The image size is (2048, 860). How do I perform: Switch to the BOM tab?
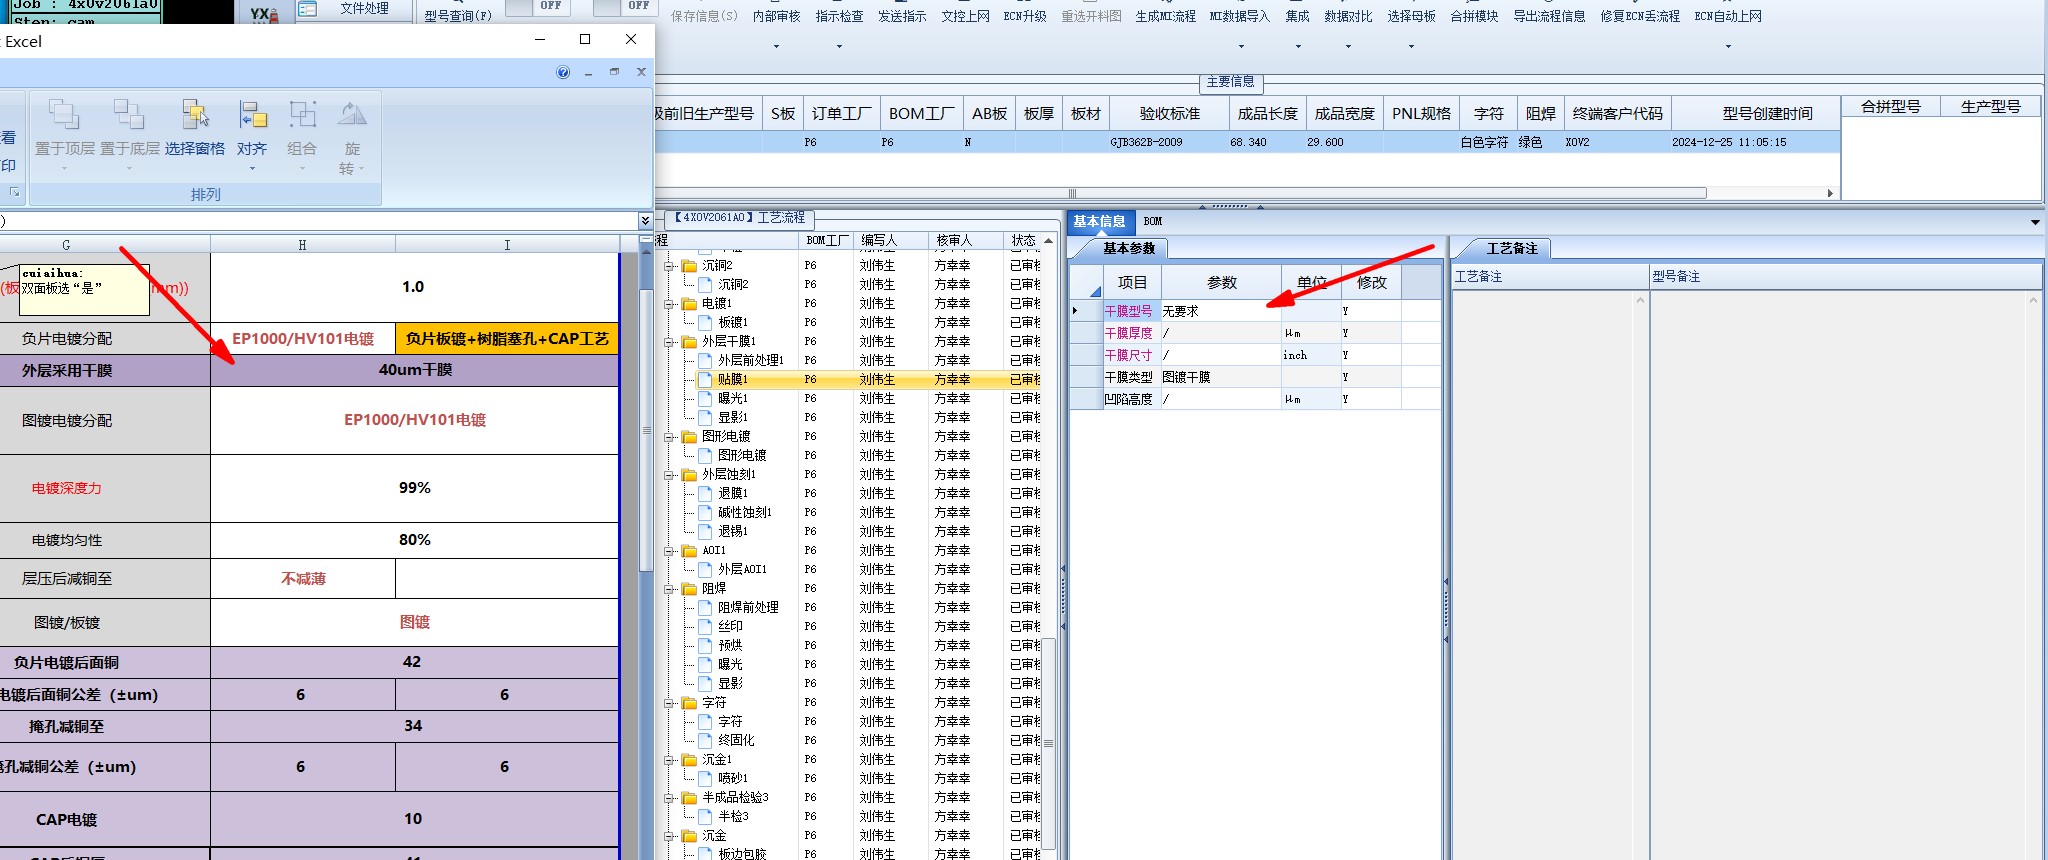point(1153,222)
